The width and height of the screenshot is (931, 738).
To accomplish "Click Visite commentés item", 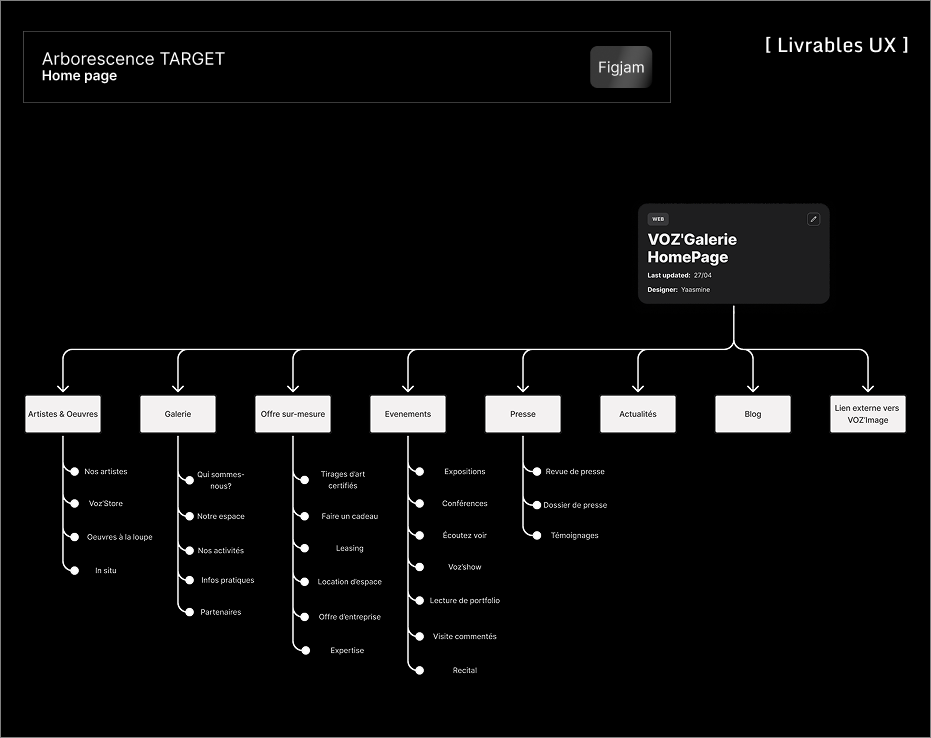I will pos(465,636).
